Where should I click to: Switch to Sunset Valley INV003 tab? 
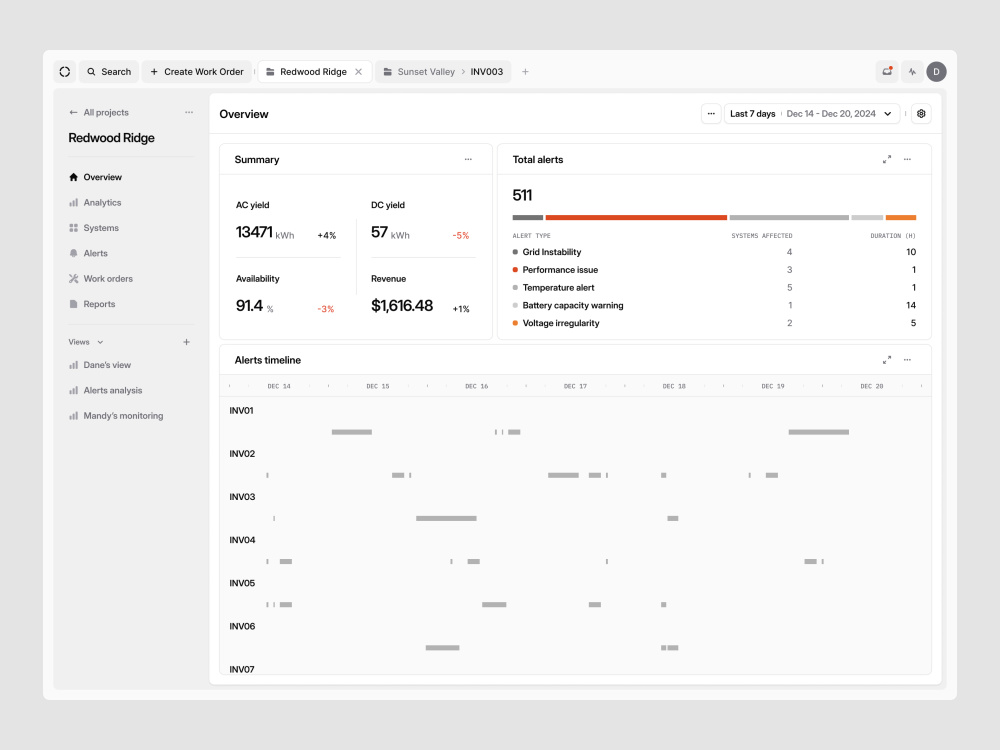coord(443,71)
